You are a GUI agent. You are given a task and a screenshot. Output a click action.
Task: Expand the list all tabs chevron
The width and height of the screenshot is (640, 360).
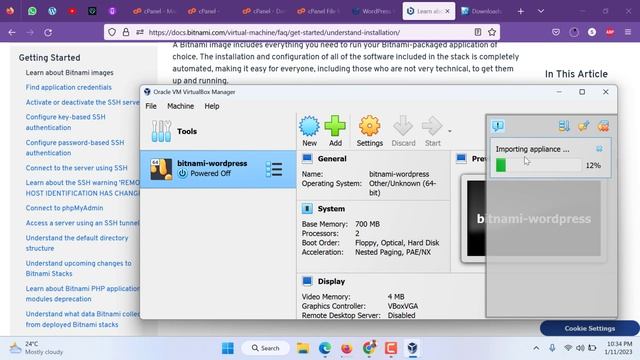(541, 11)
